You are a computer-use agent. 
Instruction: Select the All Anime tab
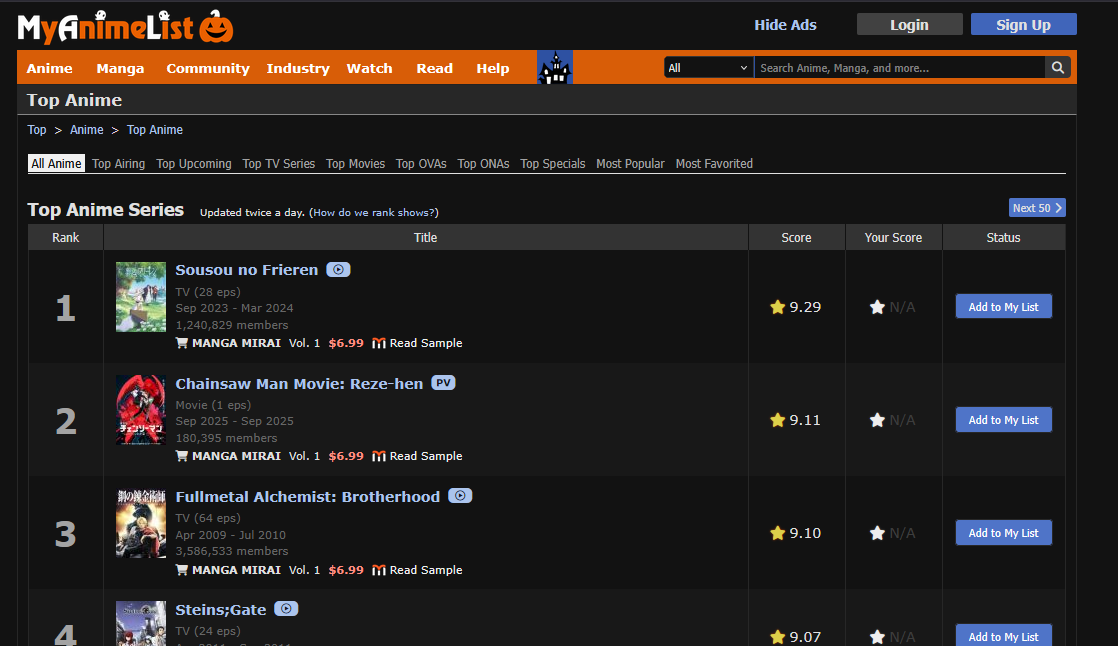(x=56, y=163)
